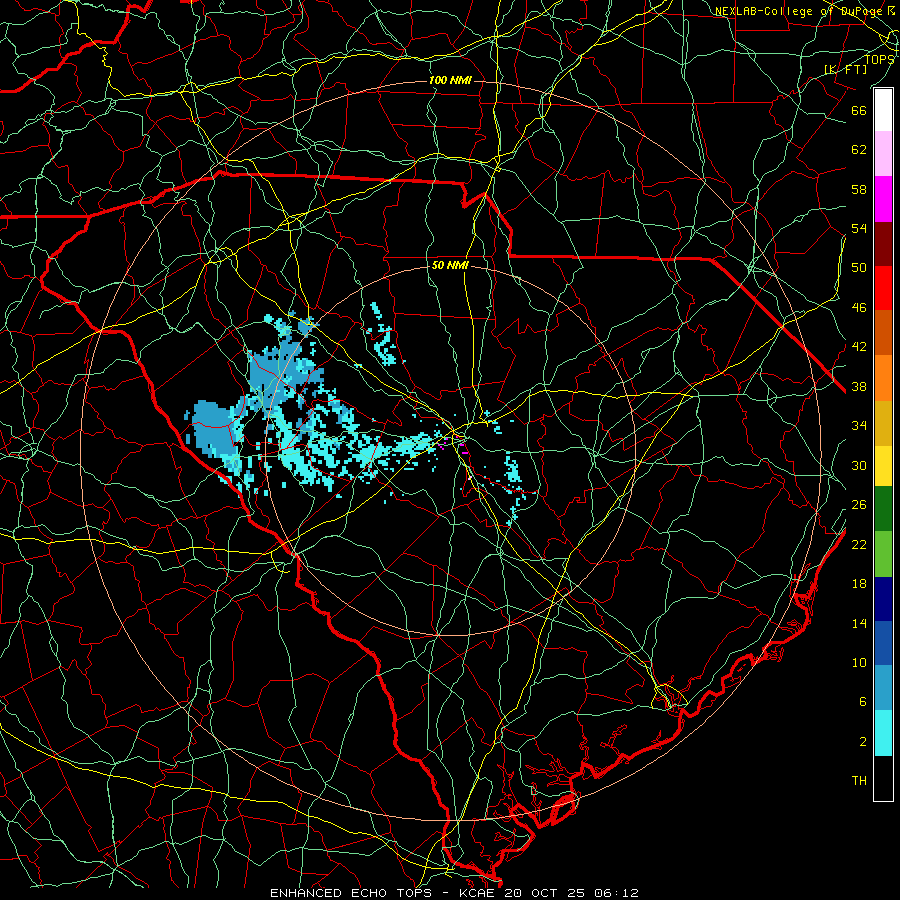Click the legend value '30'
The image size is (900, 900).
point(859,465)
